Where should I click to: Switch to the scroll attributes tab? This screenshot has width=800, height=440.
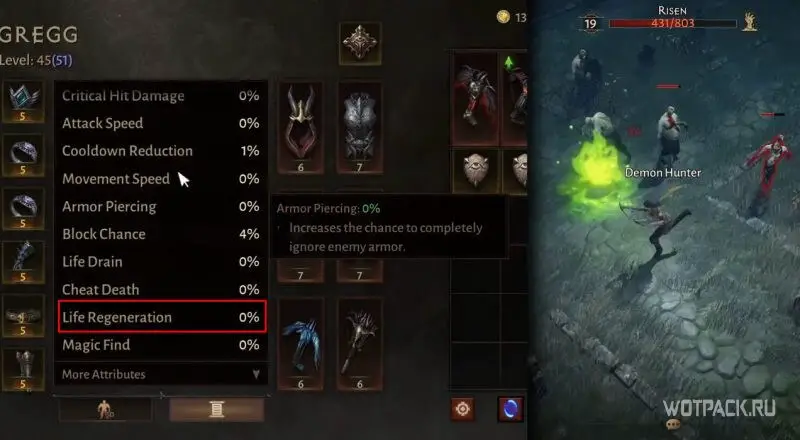(x=217, y=409)
